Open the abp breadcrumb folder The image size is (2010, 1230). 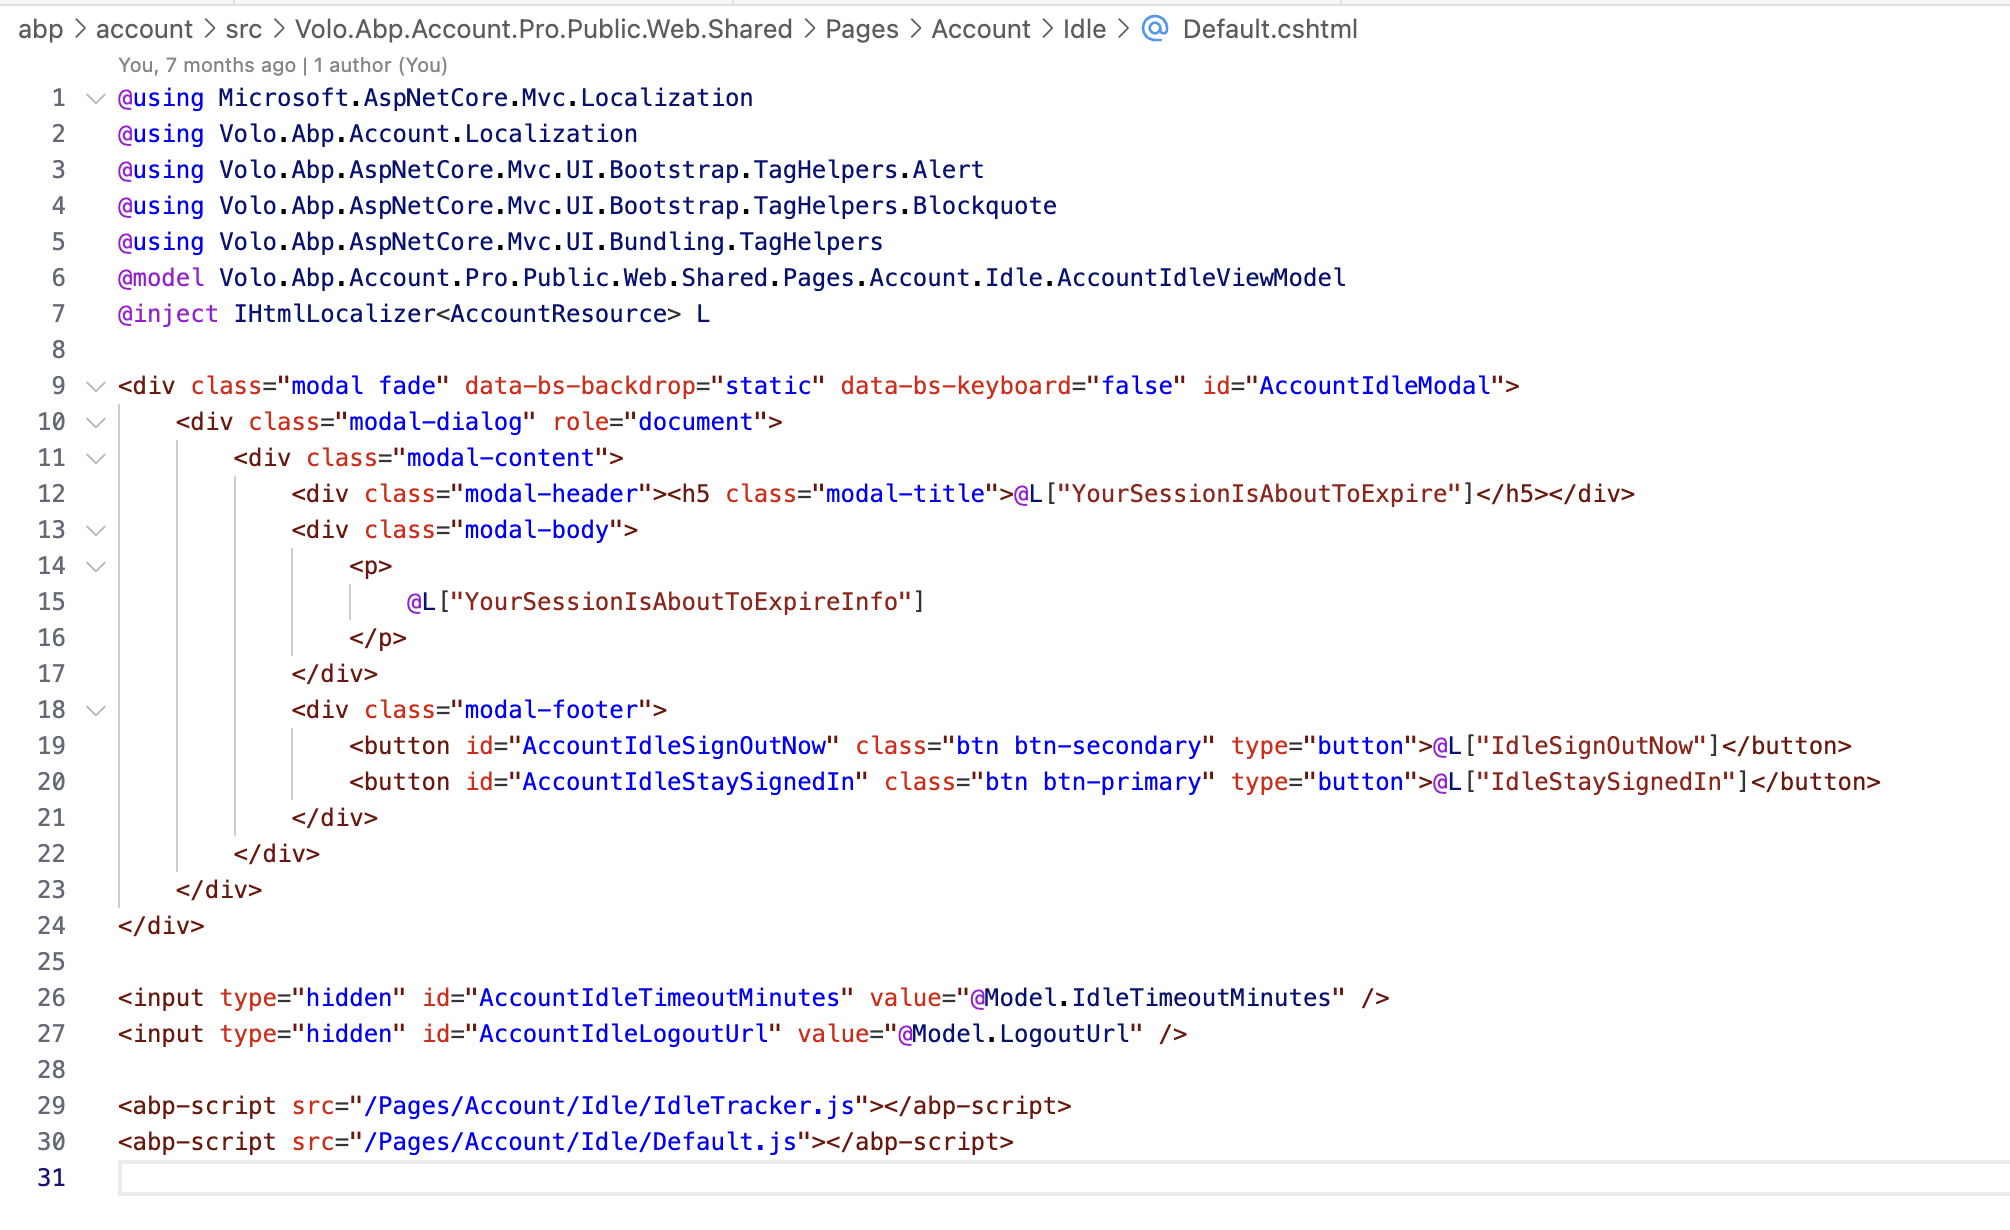[x=40, y=29]
